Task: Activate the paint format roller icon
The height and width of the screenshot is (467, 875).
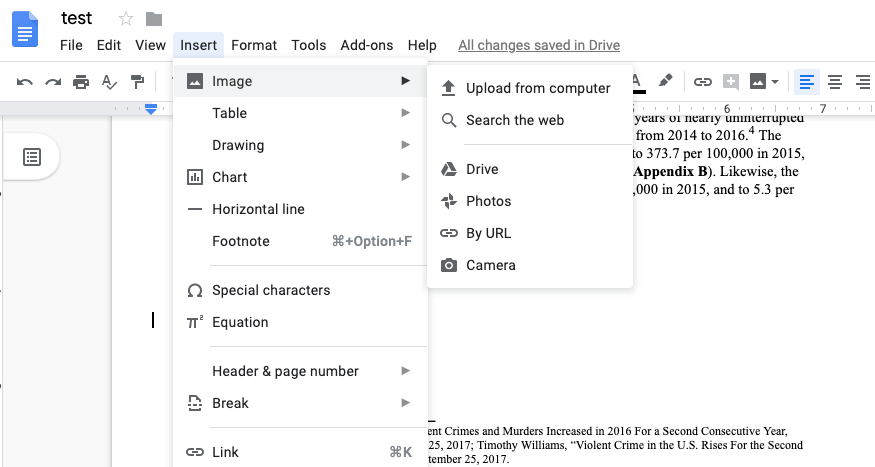Action: 137,81
